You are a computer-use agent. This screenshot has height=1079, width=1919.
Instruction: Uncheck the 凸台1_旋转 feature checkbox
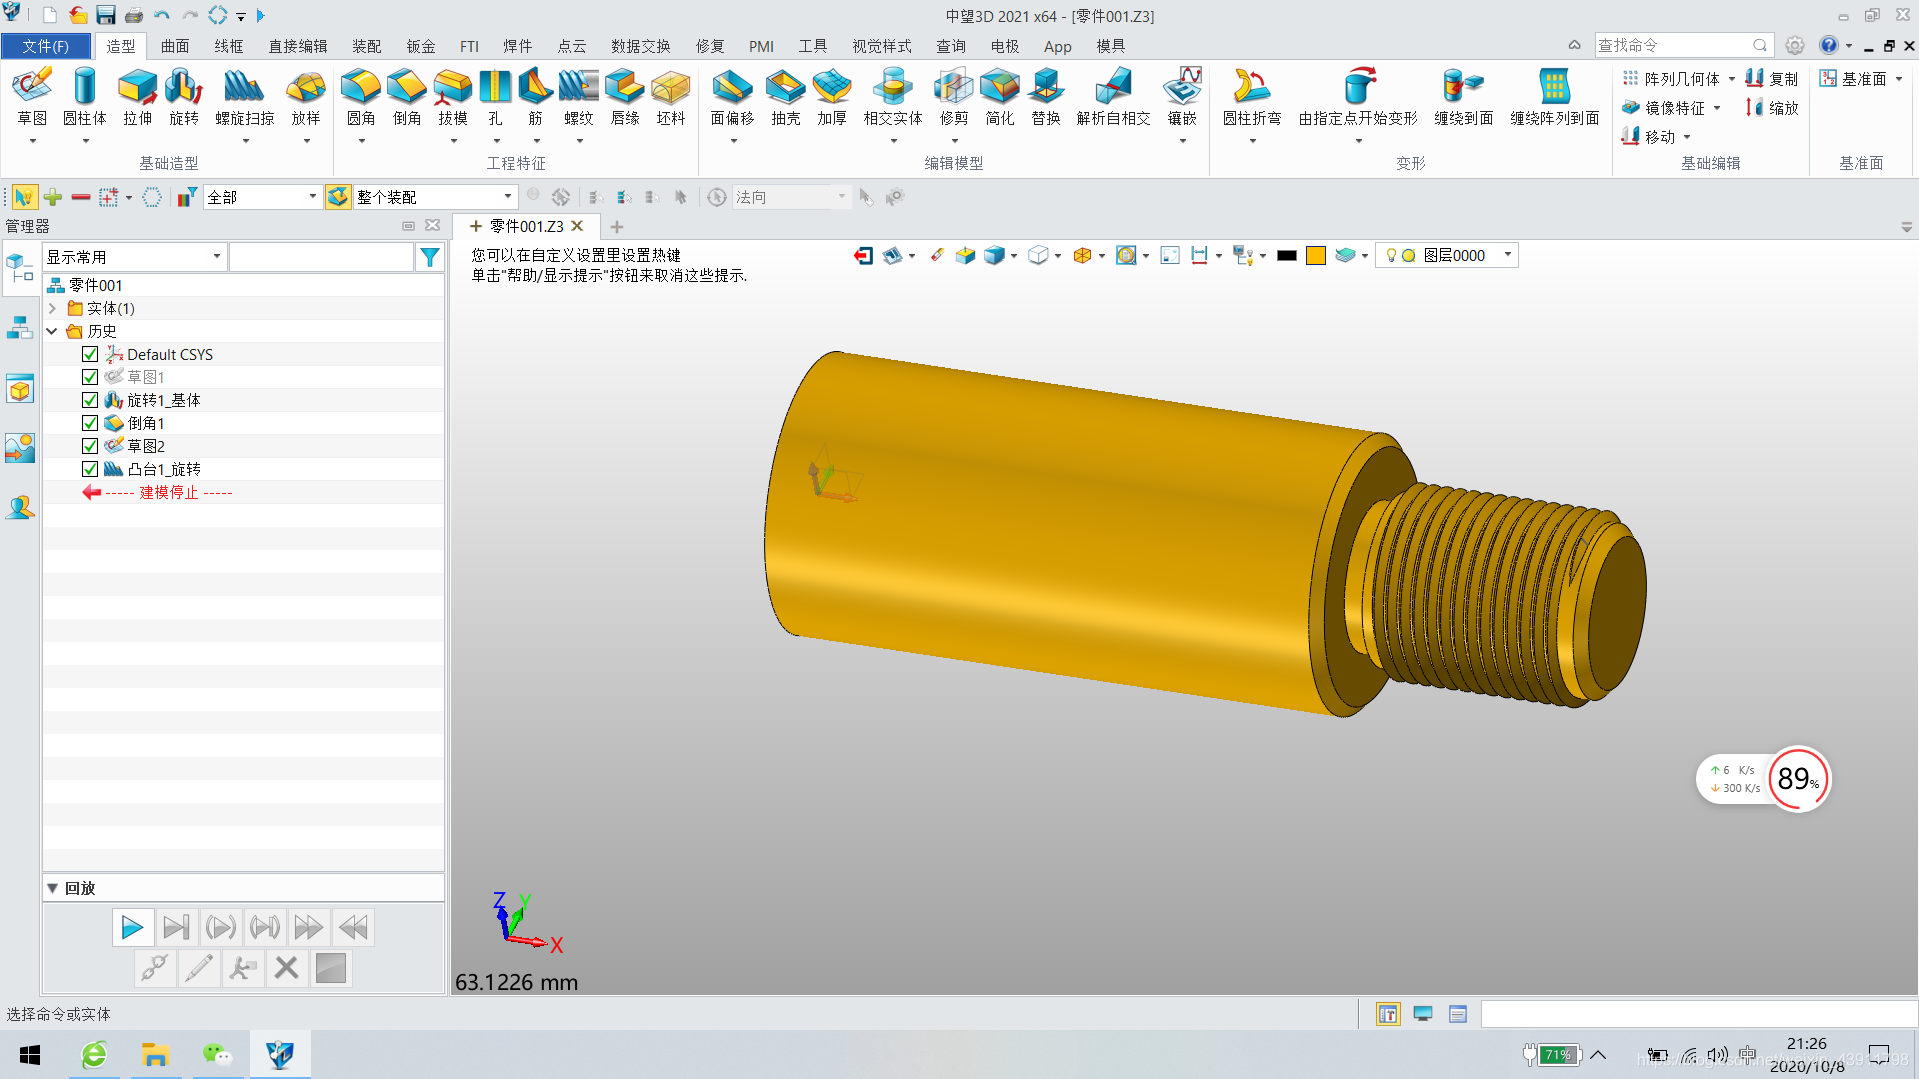coord(90,469)
